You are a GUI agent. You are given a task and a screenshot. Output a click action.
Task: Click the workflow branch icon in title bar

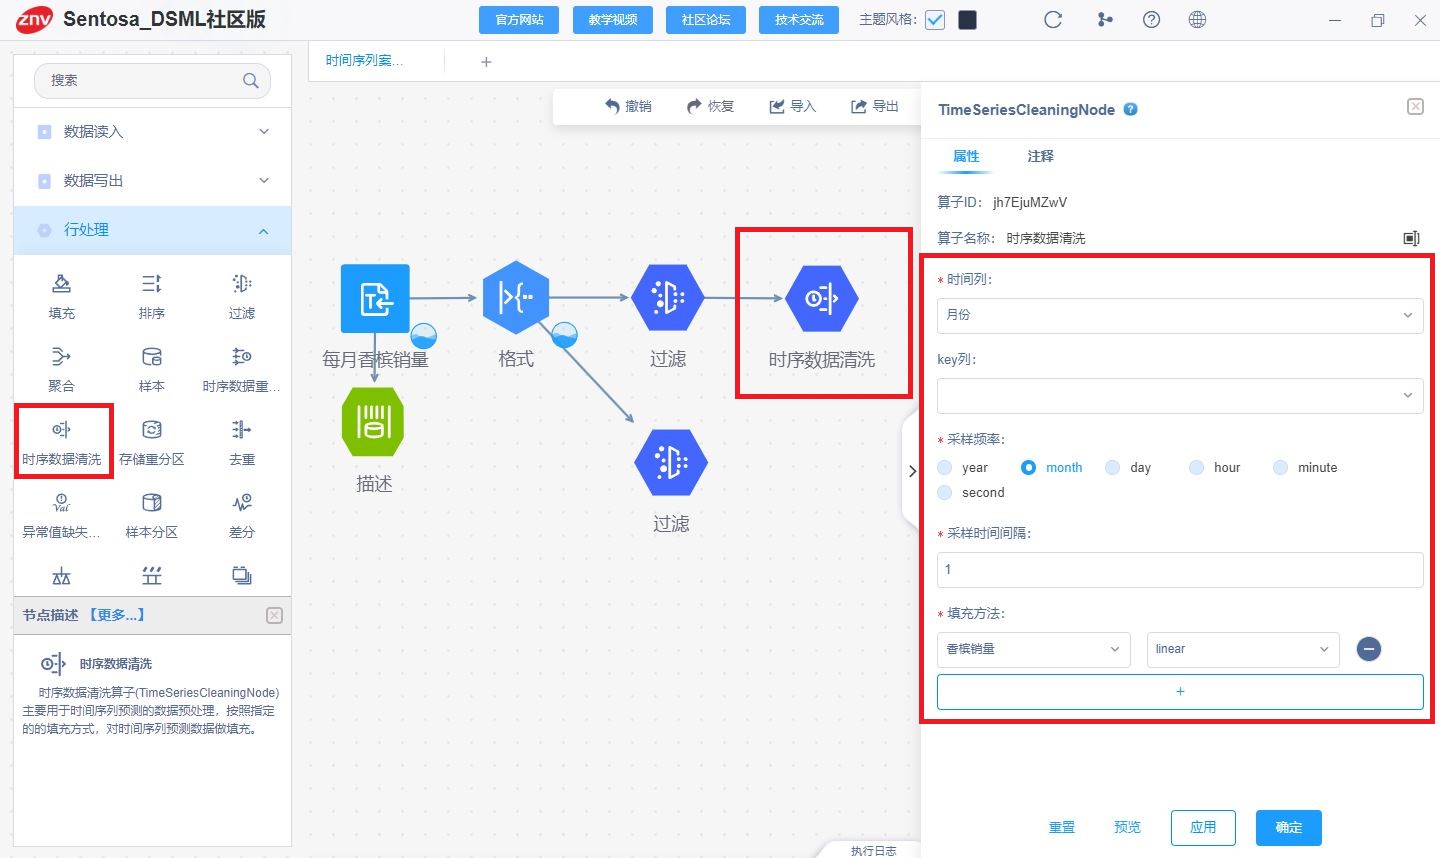tap(1105, 20)
